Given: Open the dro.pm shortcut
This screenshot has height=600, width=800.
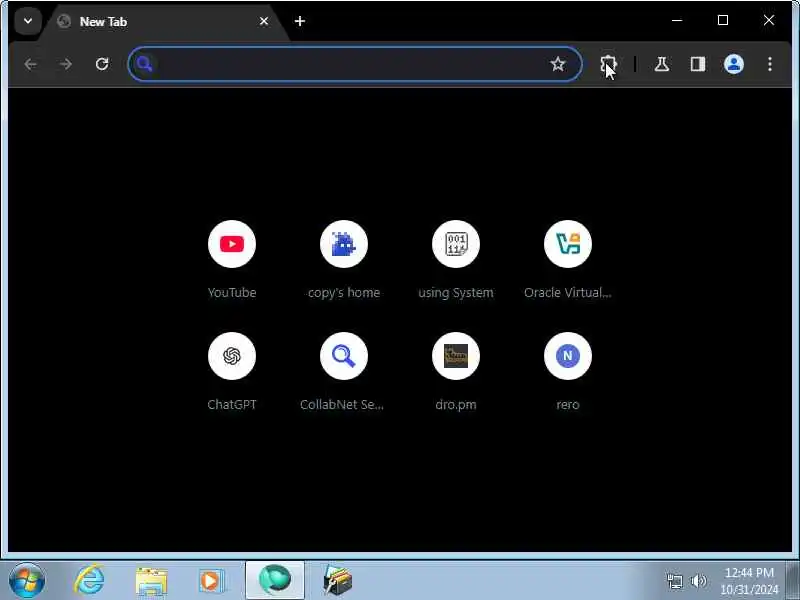Looking at the screenshot, I should coord(456,371).
